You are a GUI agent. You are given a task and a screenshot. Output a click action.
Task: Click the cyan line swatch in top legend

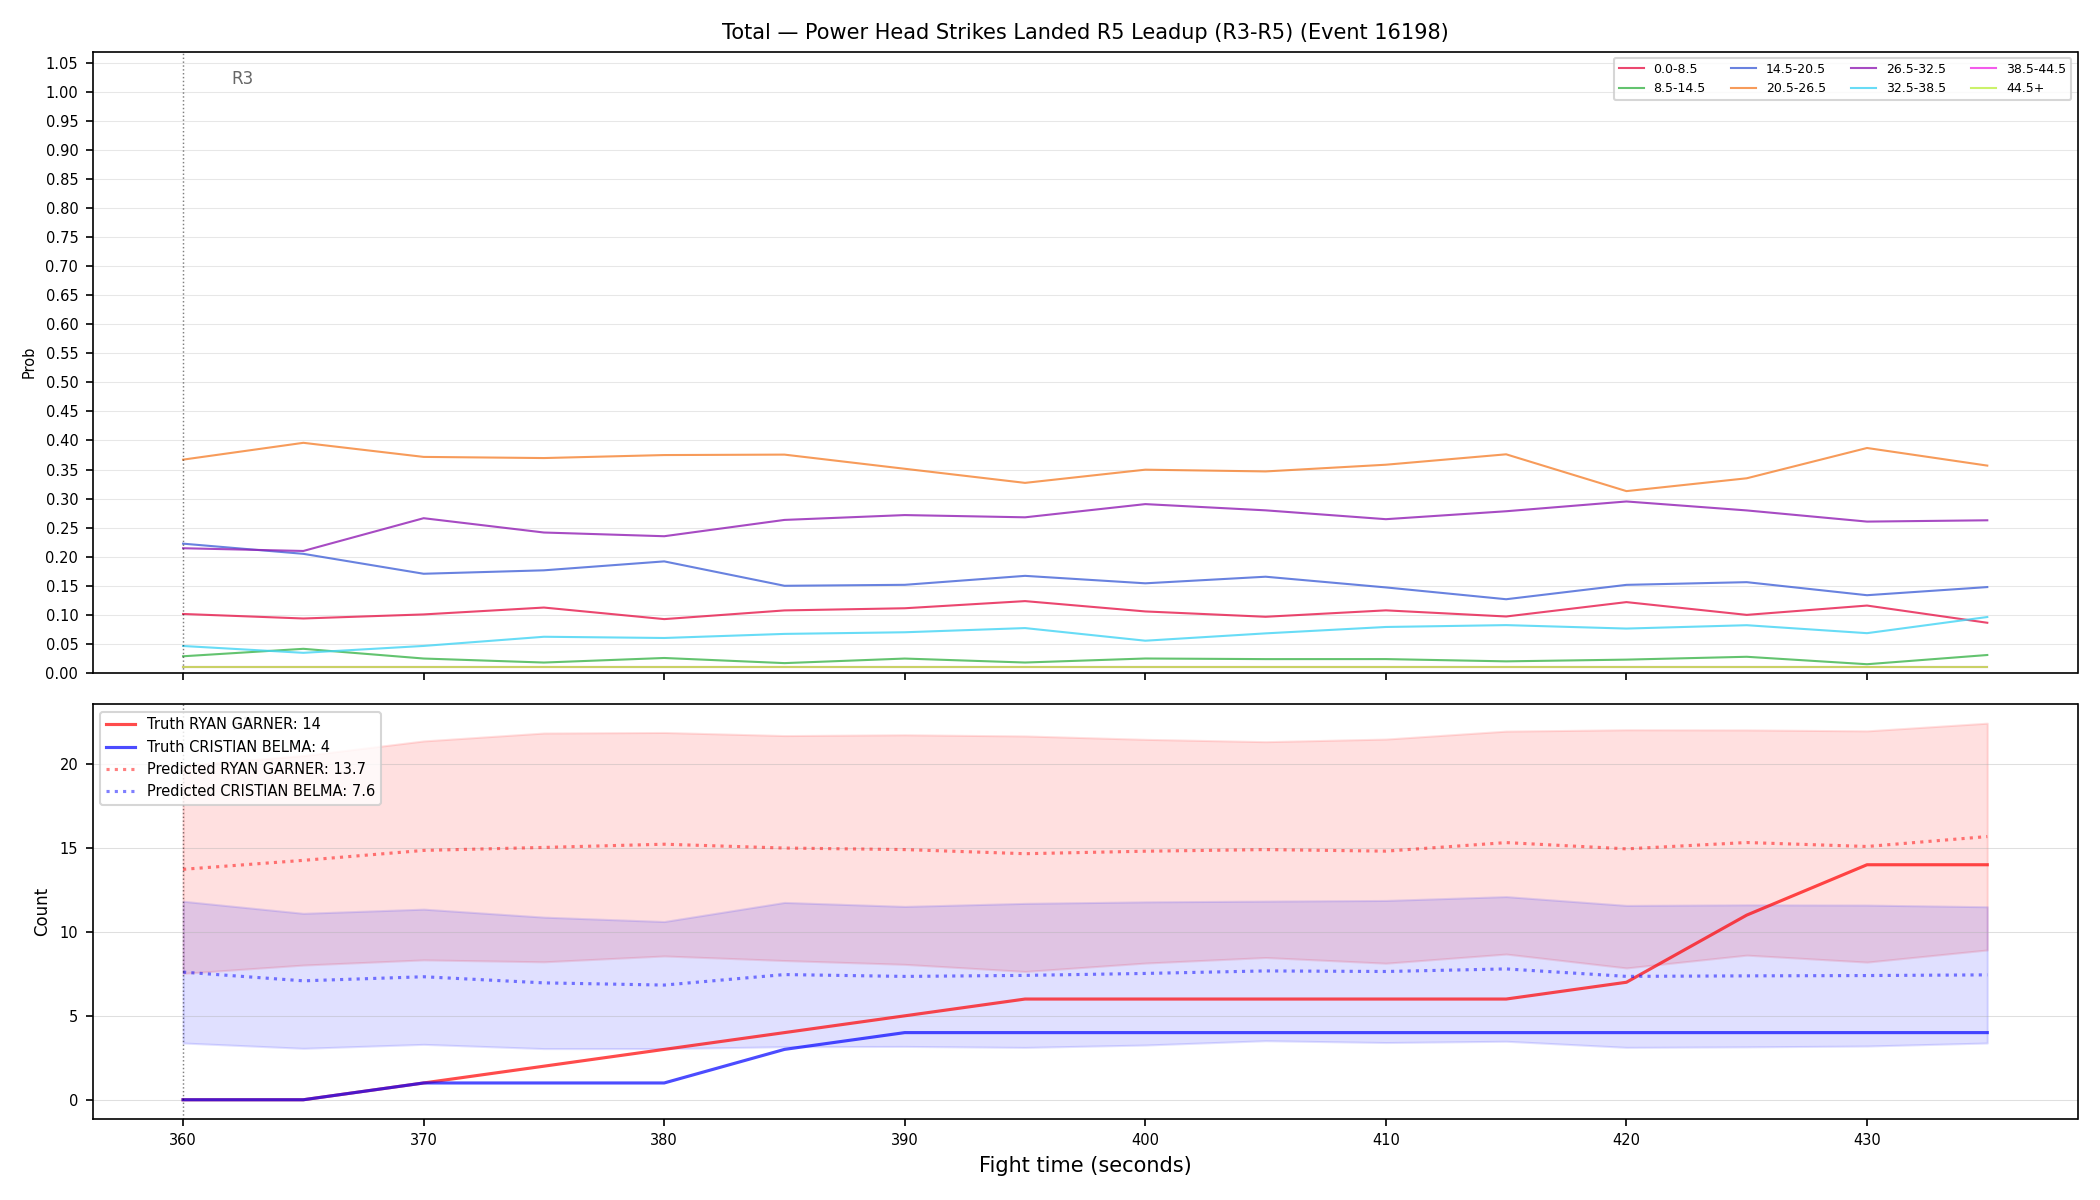pos(1865,88)
